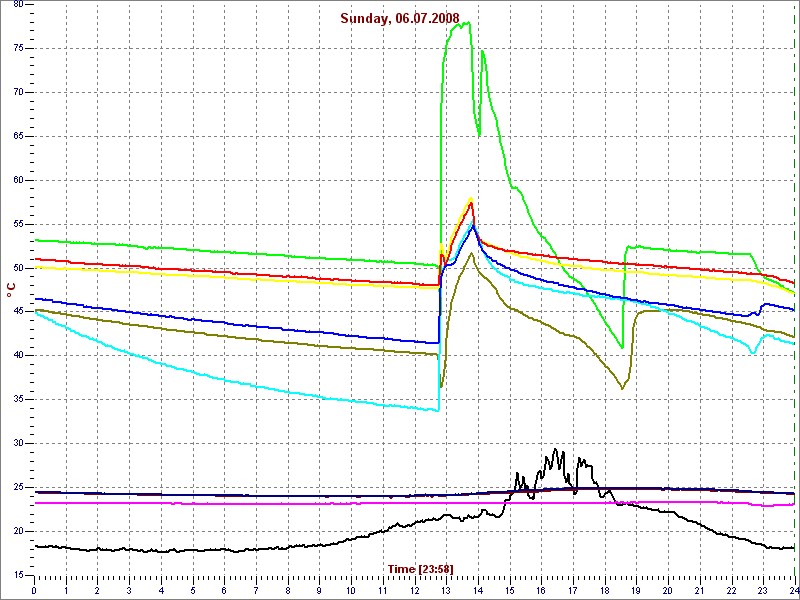Click the '°C' vertical axis label
Viewport: 800px width, 600px height.
[x=10, y=291]
